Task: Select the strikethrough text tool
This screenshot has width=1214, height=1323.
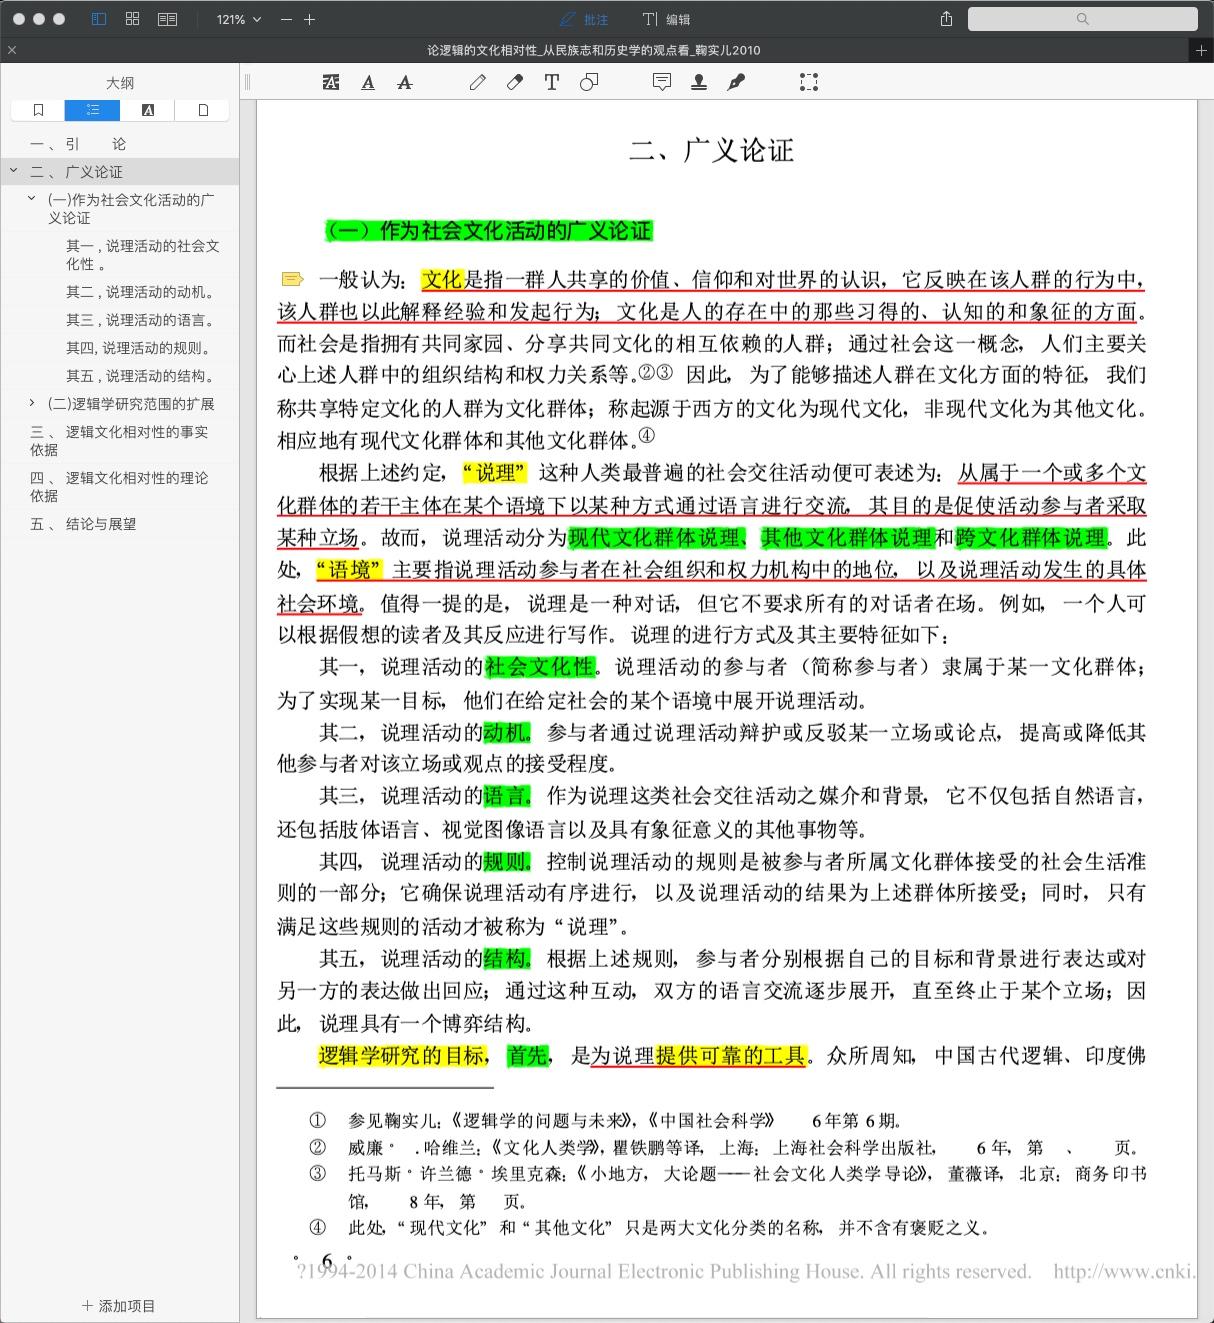Action: tap(405, 82)
